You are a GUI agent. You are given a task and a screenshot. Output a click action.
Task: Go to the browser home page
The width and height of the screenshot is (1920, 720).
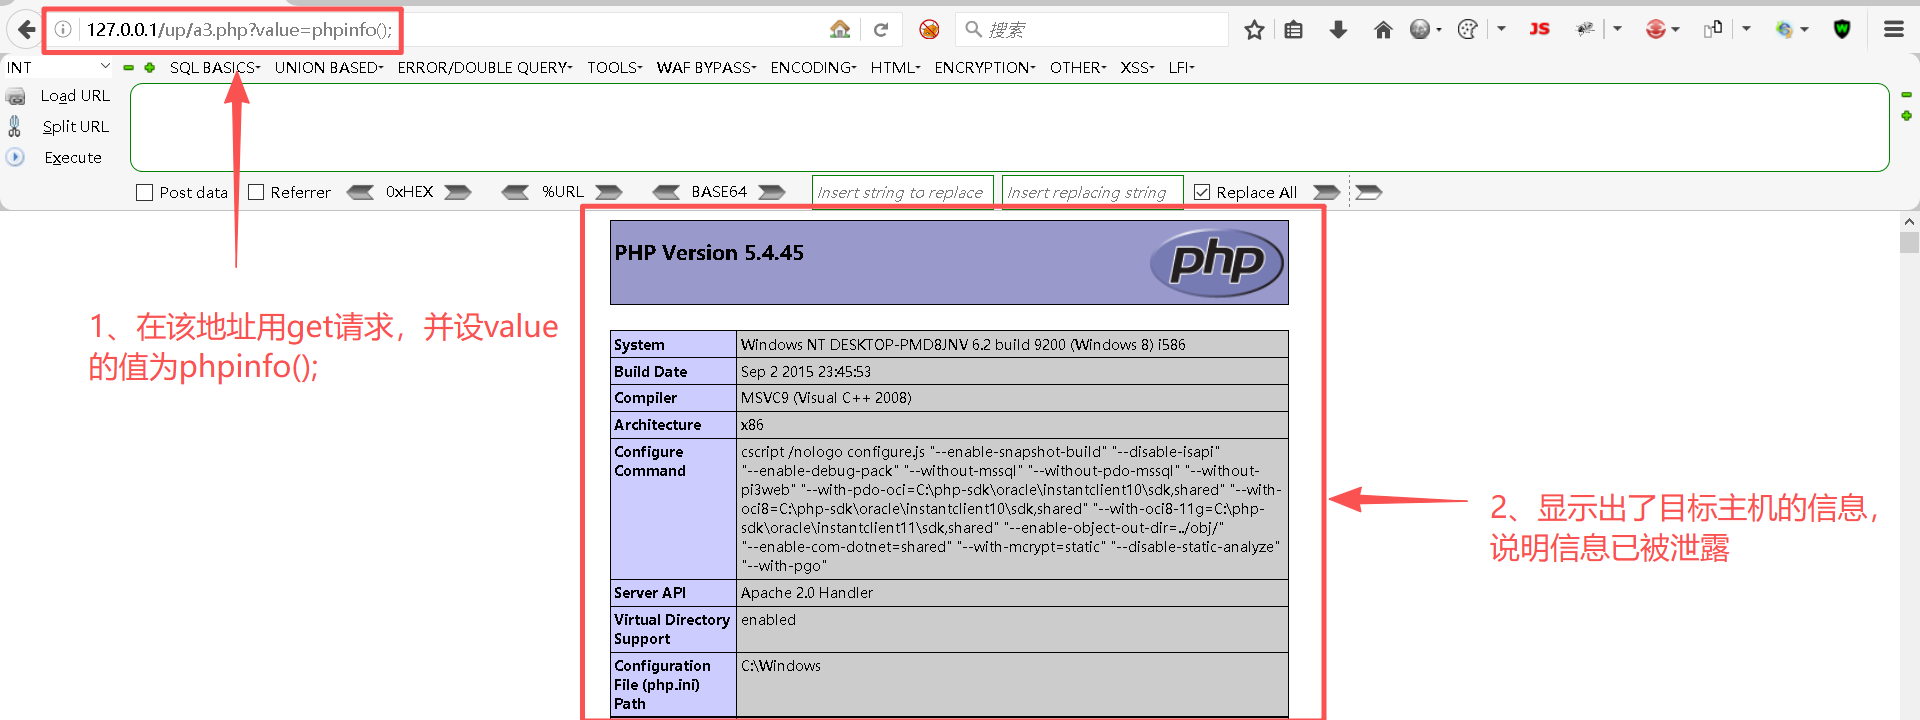click(x=1383, y=30)
